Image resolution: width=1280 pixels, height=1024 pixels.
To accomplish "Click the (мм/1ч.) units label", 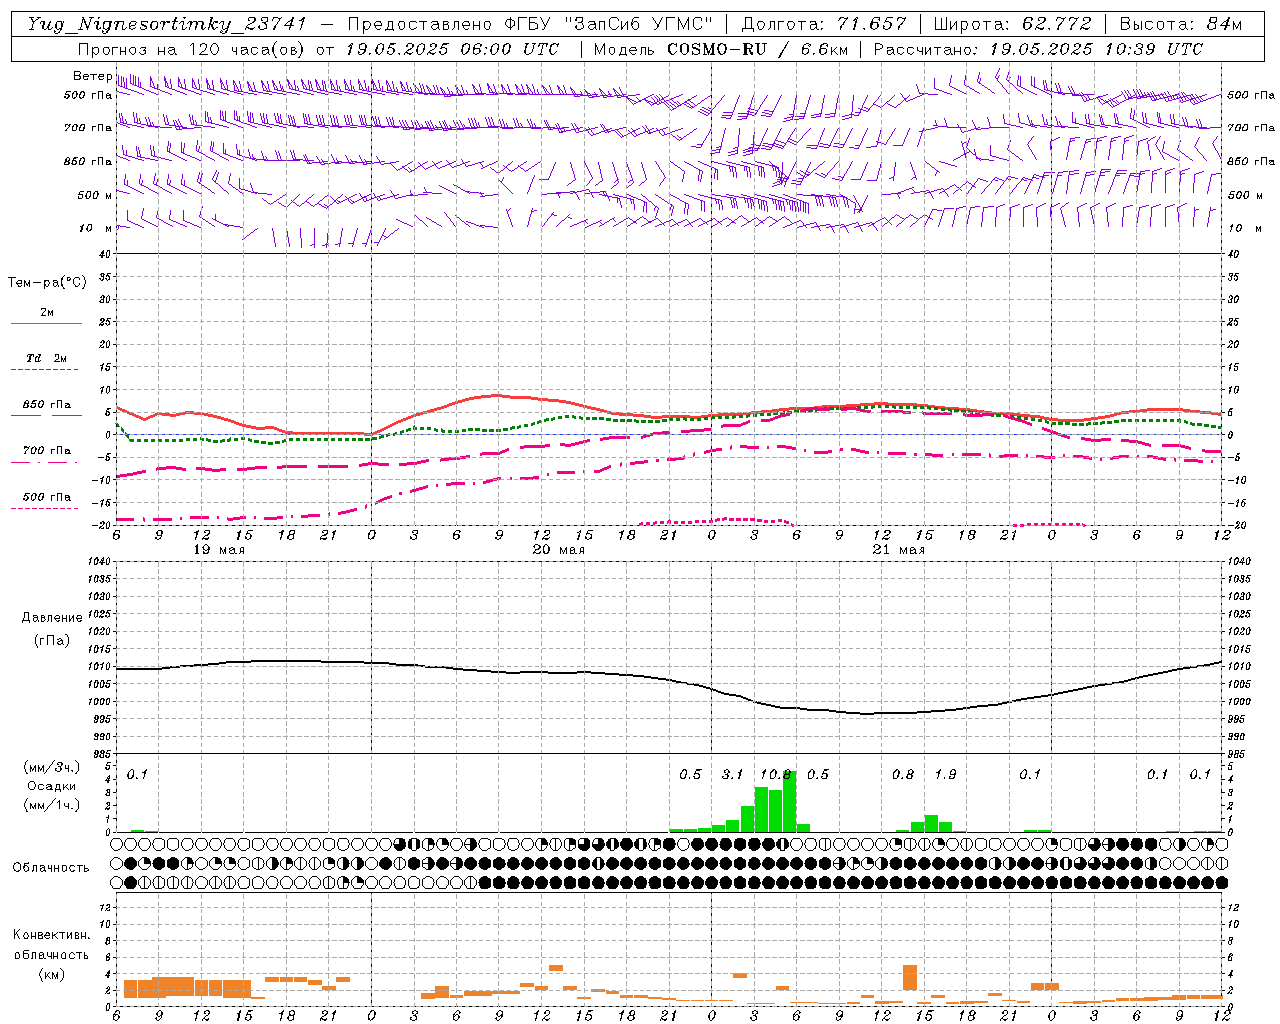I will point(51,805).
